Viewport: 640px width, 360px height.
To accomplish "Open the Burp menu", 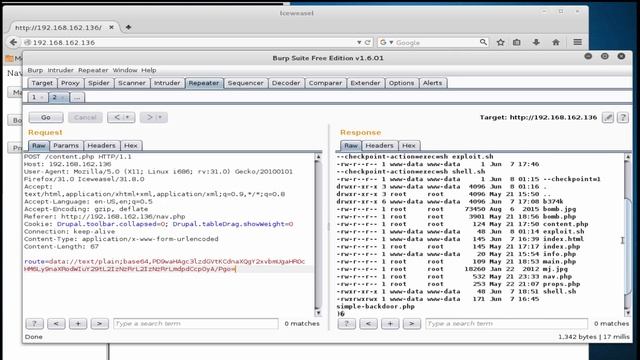I will point(35,70).
